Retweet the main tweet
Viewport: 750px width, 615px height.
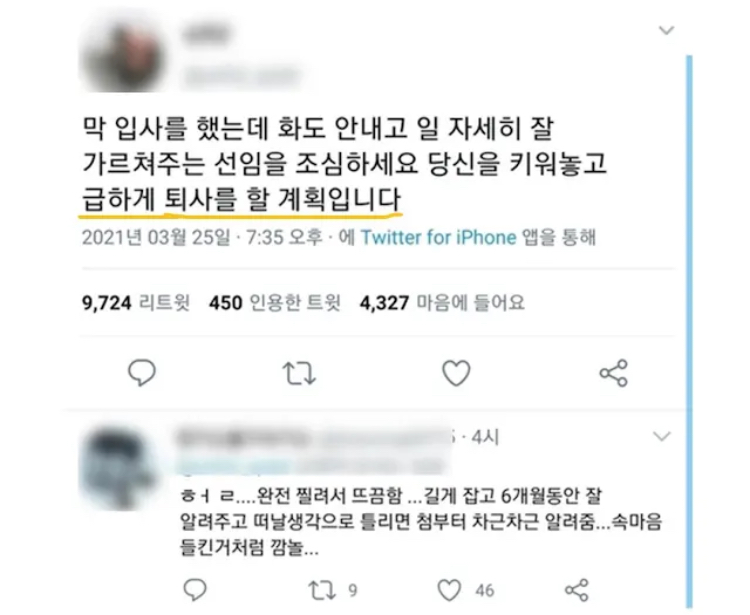point(299,373)
